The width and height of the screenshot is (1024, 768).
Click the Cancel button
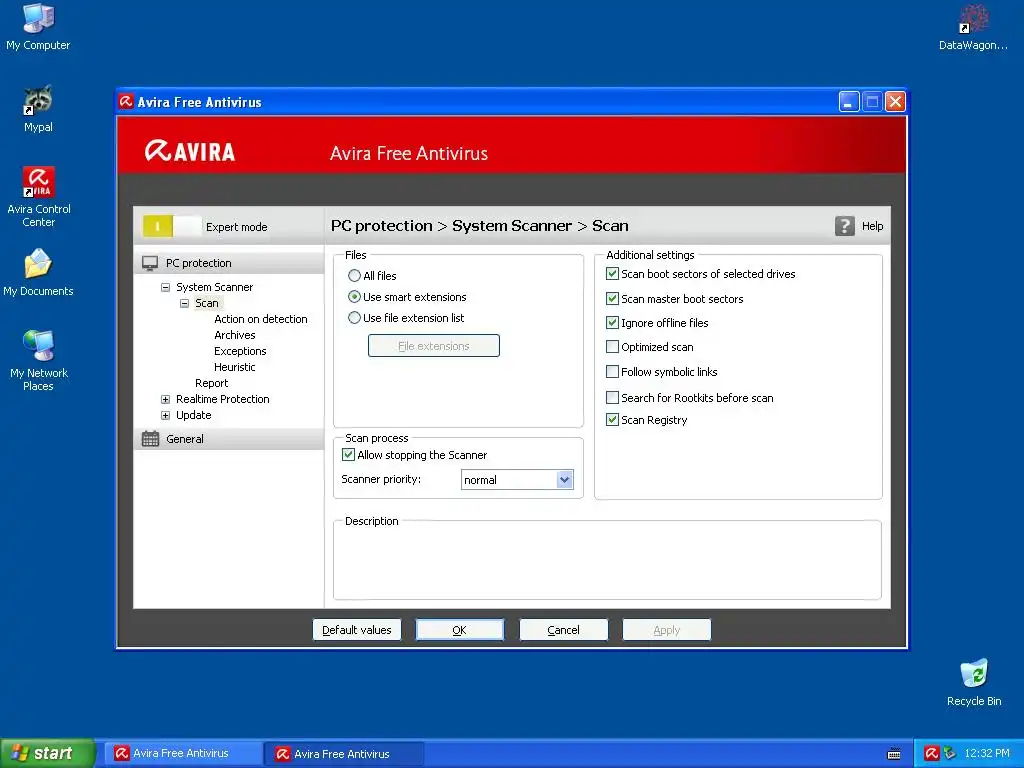tap(563, 630)
